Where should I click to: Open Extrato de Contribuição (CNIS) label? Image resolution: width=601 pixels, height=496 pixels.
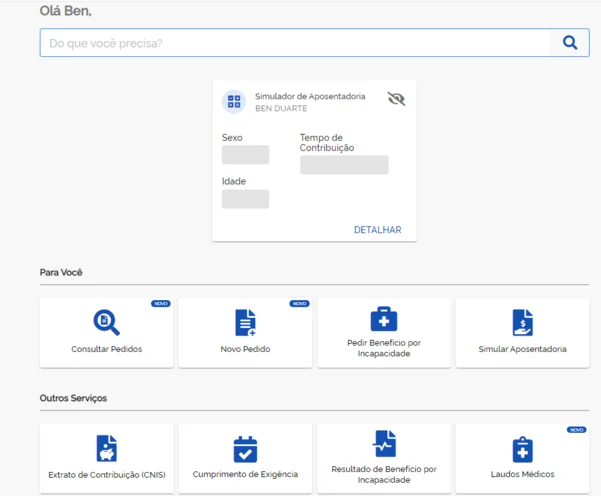(x=107, y=475)
